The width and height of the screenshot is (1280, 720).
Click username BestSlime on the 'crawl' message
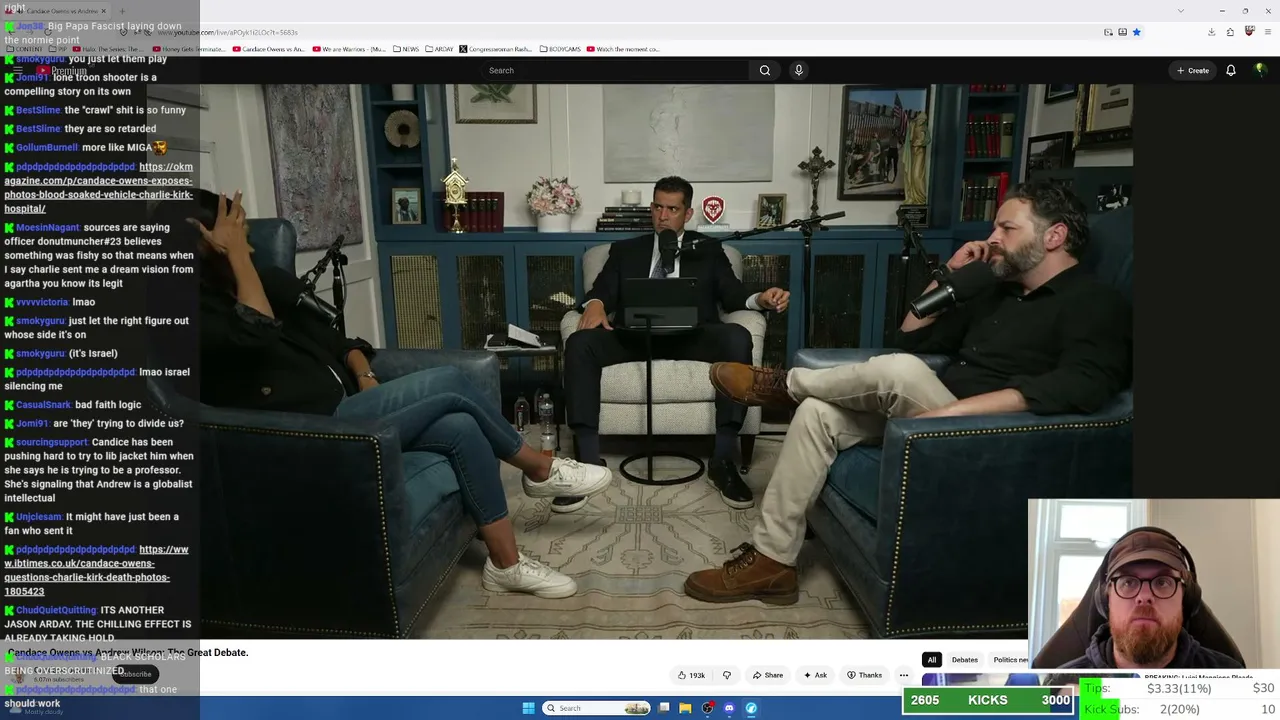click(38, 110)
